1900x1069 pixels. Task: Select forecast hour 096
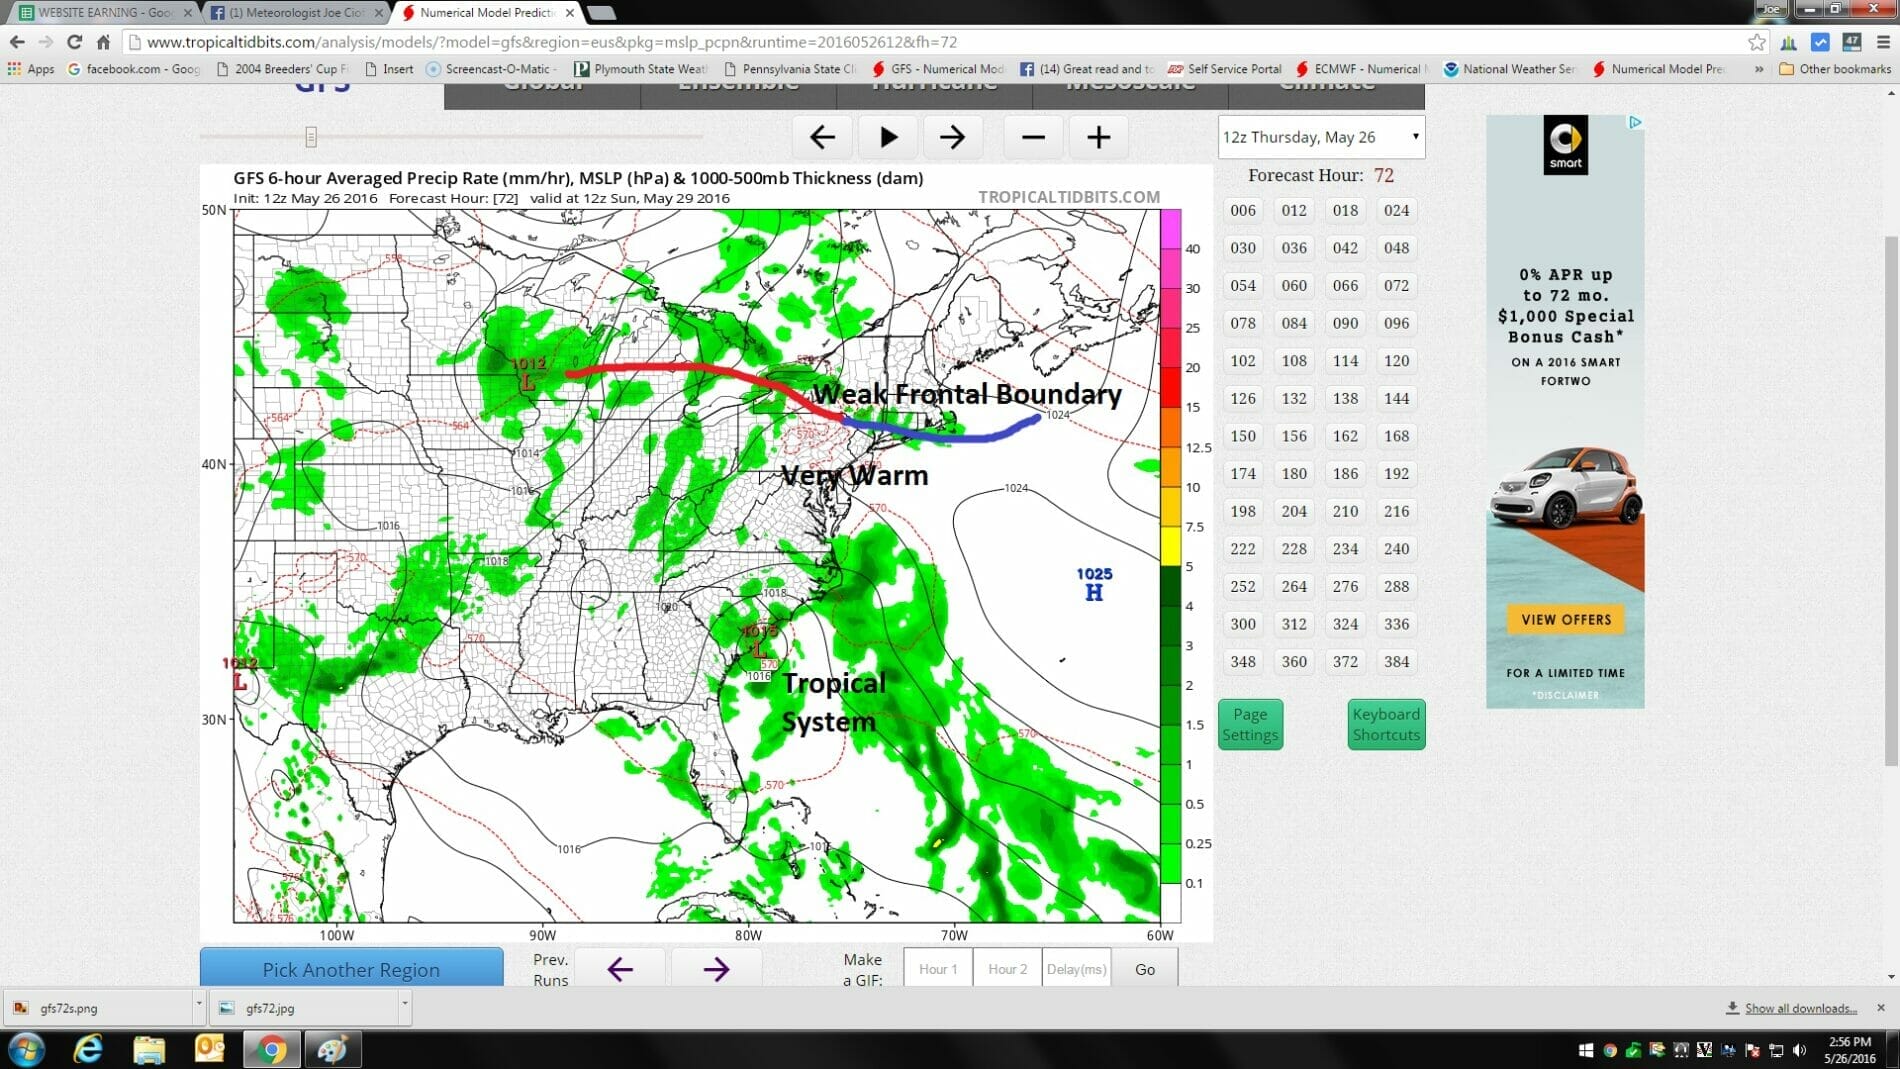click(x=1396, y=323)
